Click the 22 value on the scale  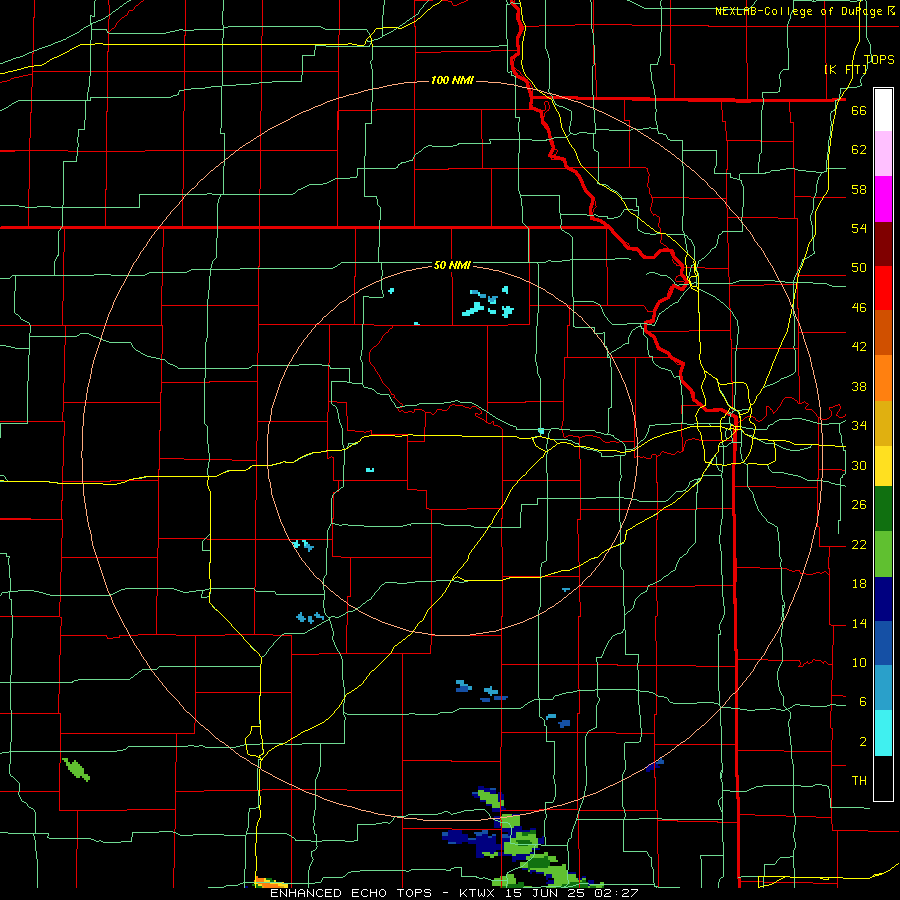click(x=859, y=545)
